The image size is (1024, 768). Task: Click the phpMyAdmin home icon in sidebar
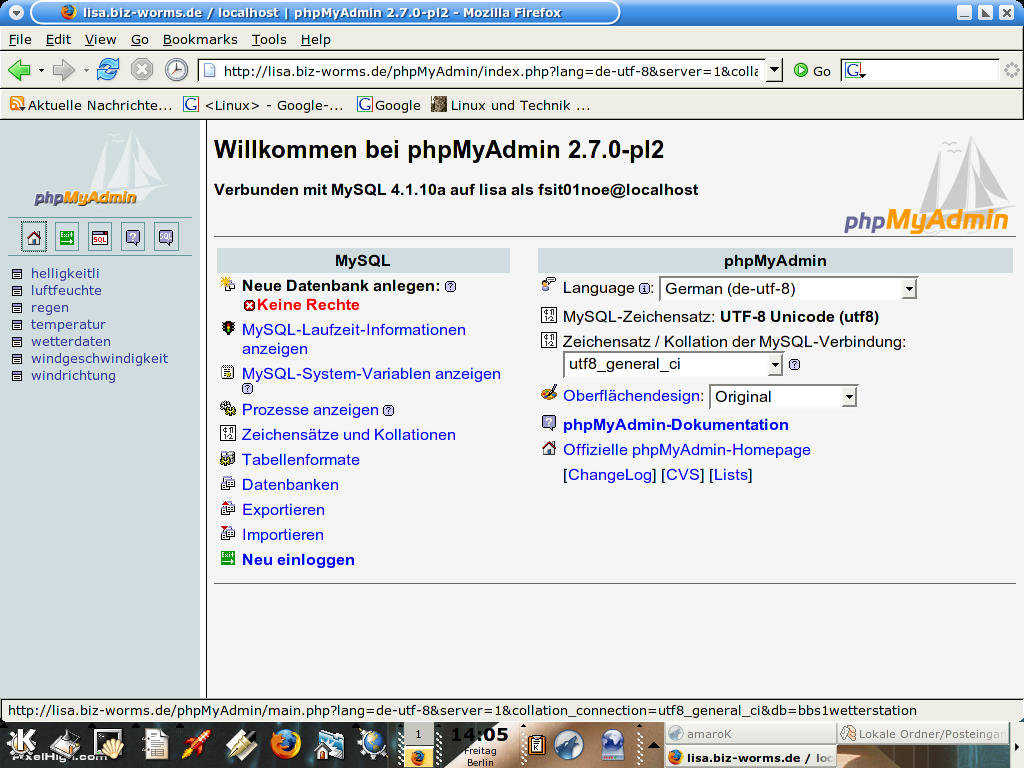click(x=34, y=237)
